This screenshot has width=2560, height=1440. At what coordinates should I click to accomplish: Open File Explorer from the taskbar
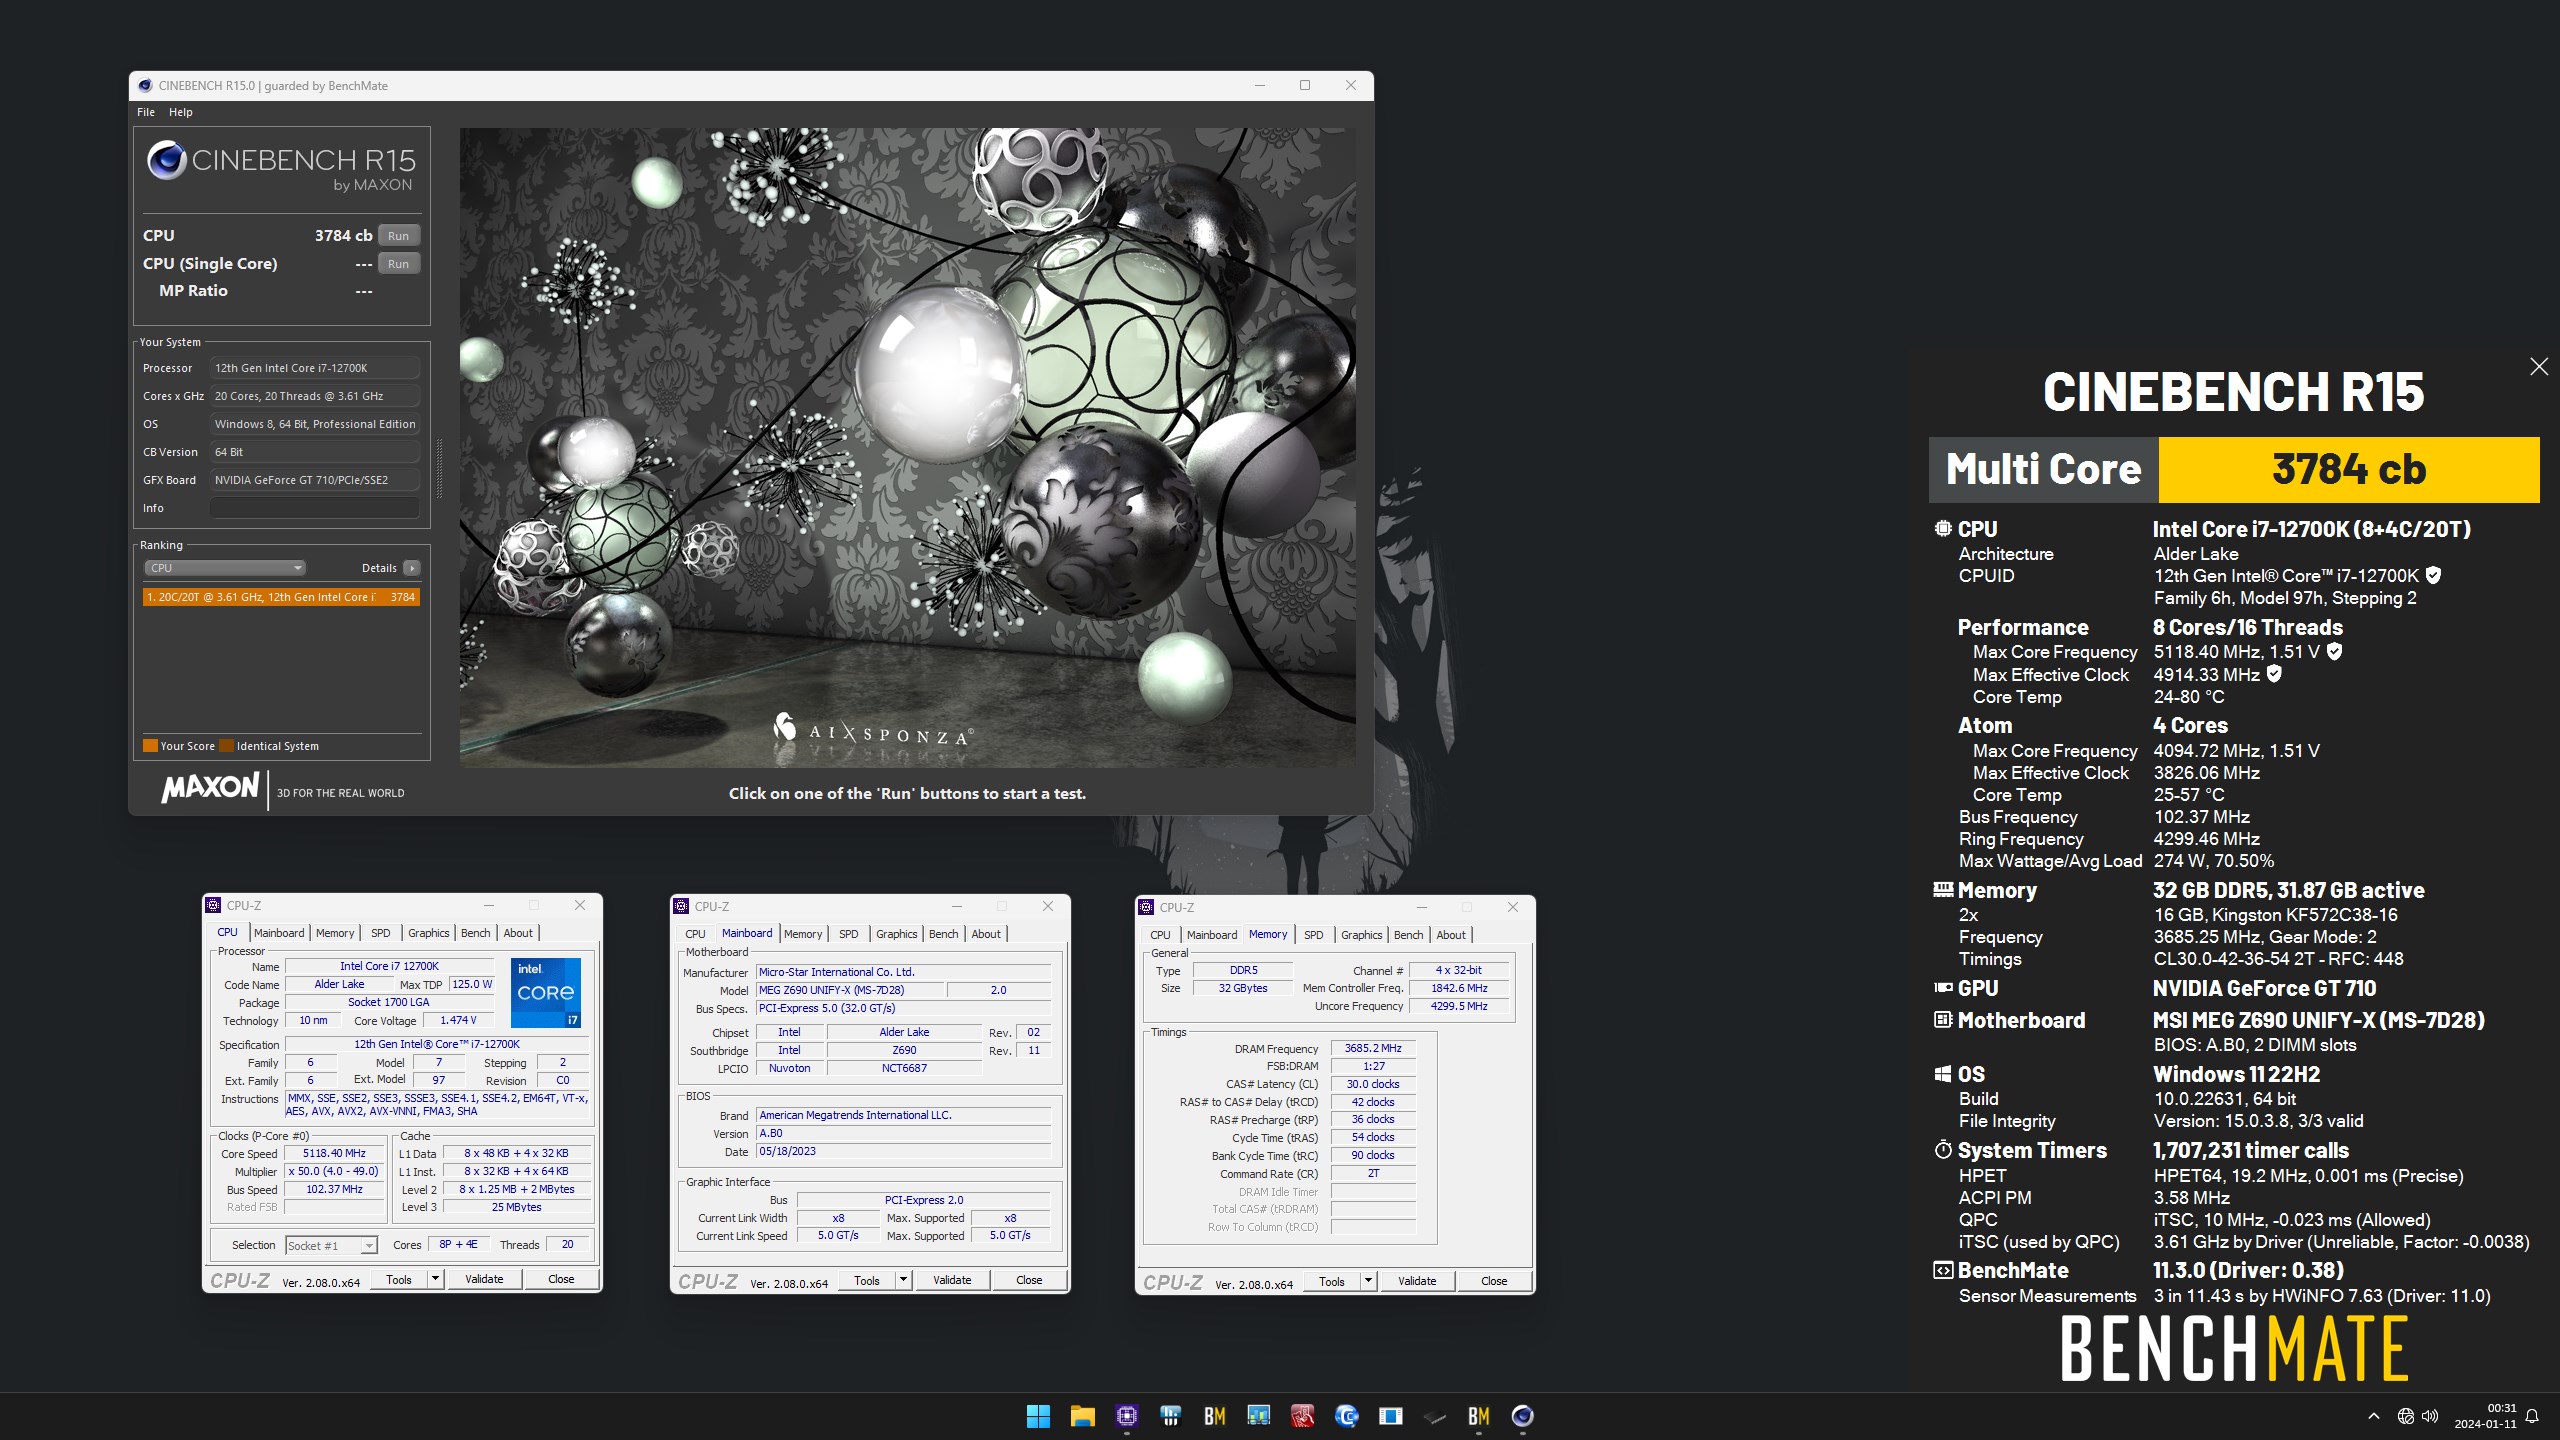1082,1416
